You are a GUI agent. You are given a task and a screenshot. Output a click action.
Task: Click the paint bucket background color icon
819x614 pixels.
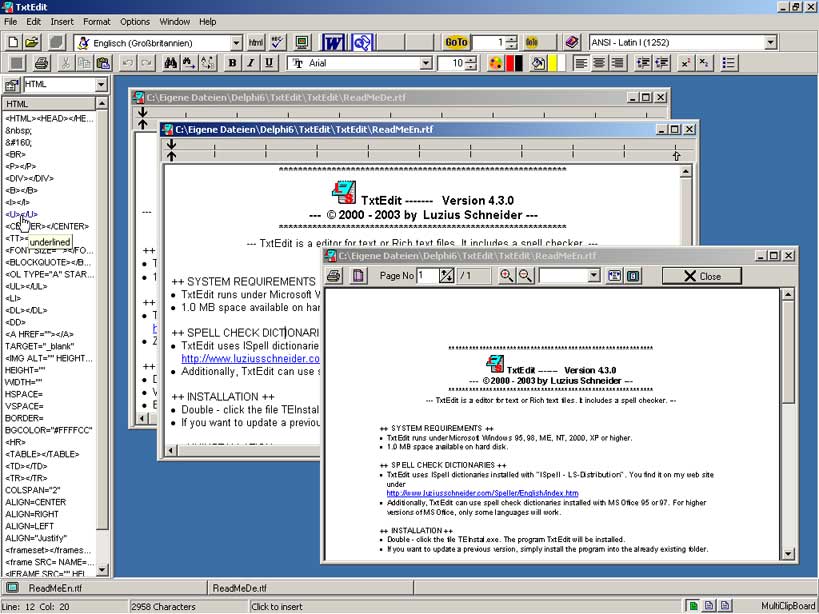[538, 64]
